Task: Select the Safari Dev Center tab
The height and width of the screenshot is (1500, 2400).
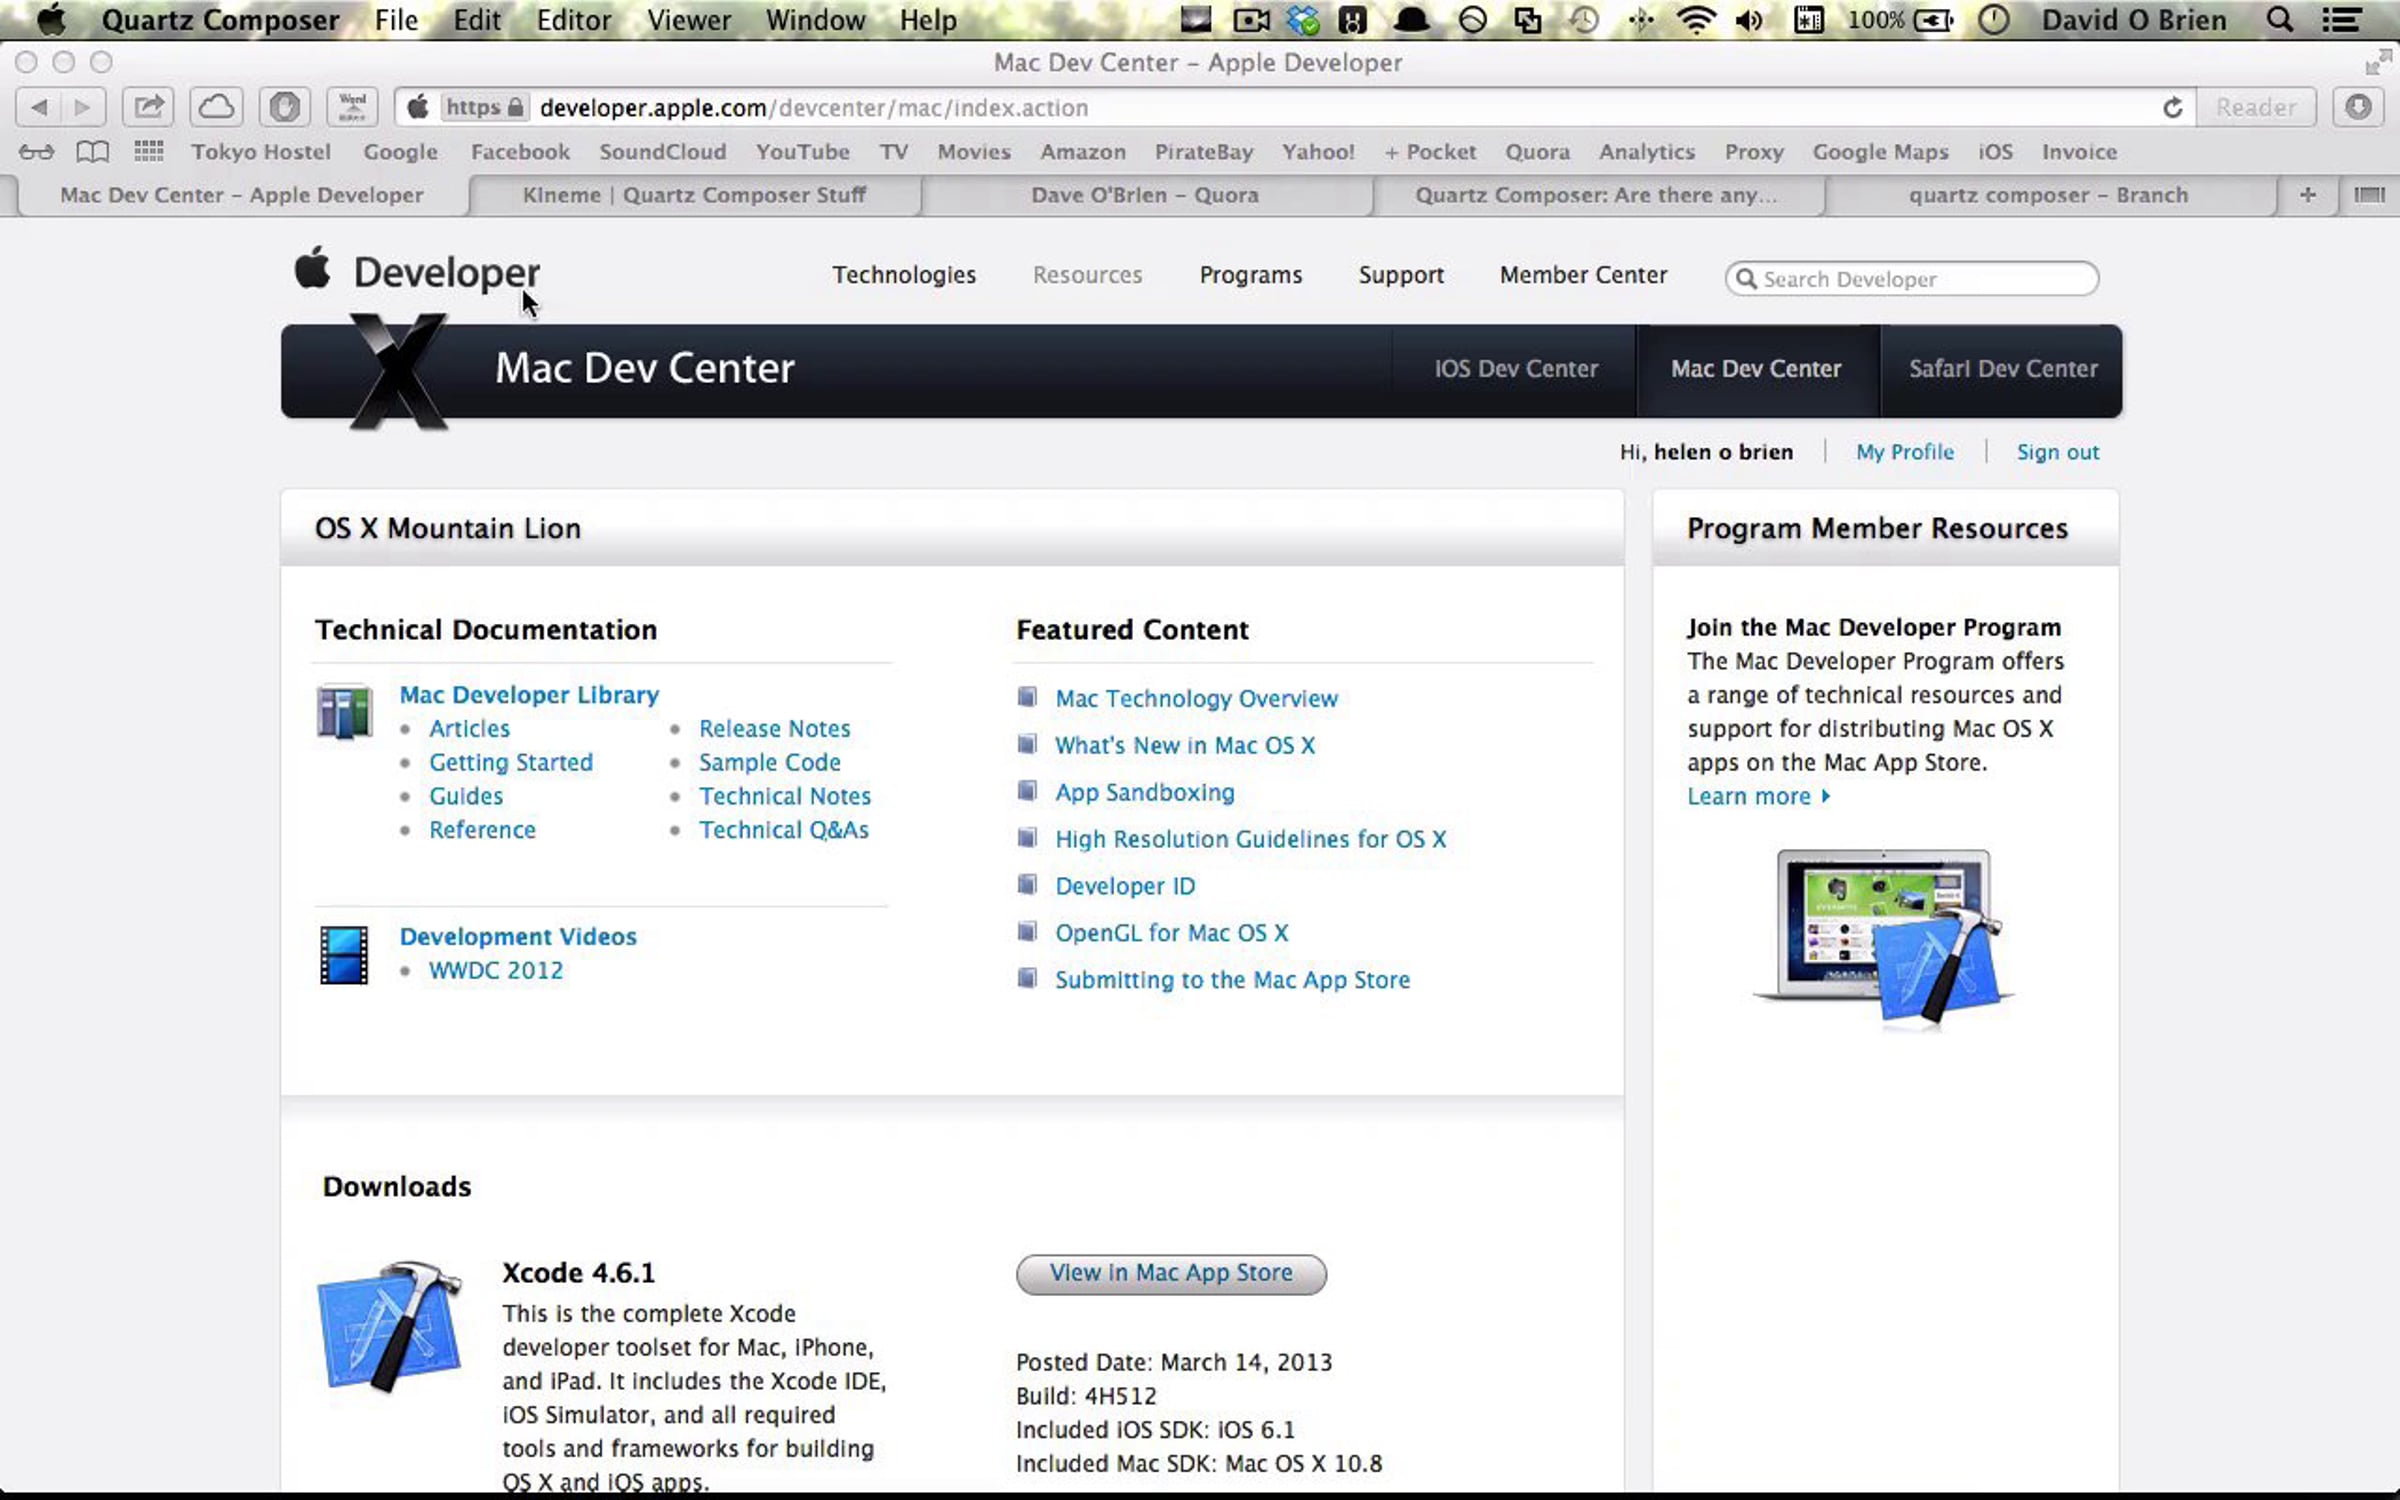Action: pos(2003,369)
